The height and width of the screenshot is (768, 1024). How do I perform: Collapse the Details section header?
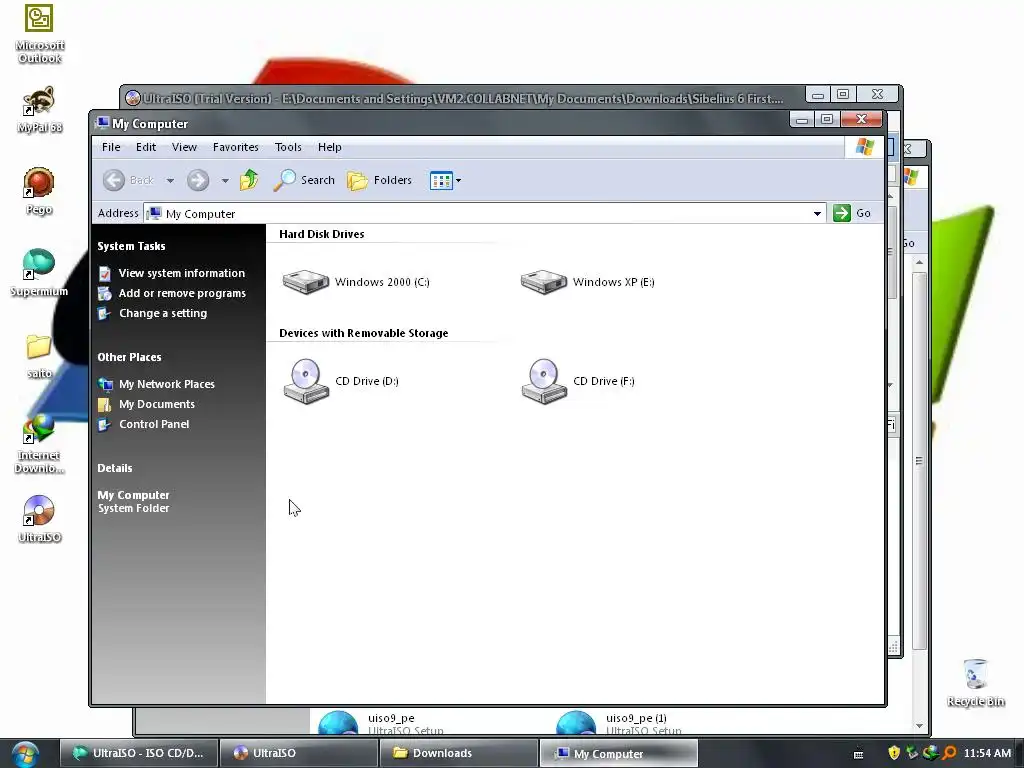115,468
